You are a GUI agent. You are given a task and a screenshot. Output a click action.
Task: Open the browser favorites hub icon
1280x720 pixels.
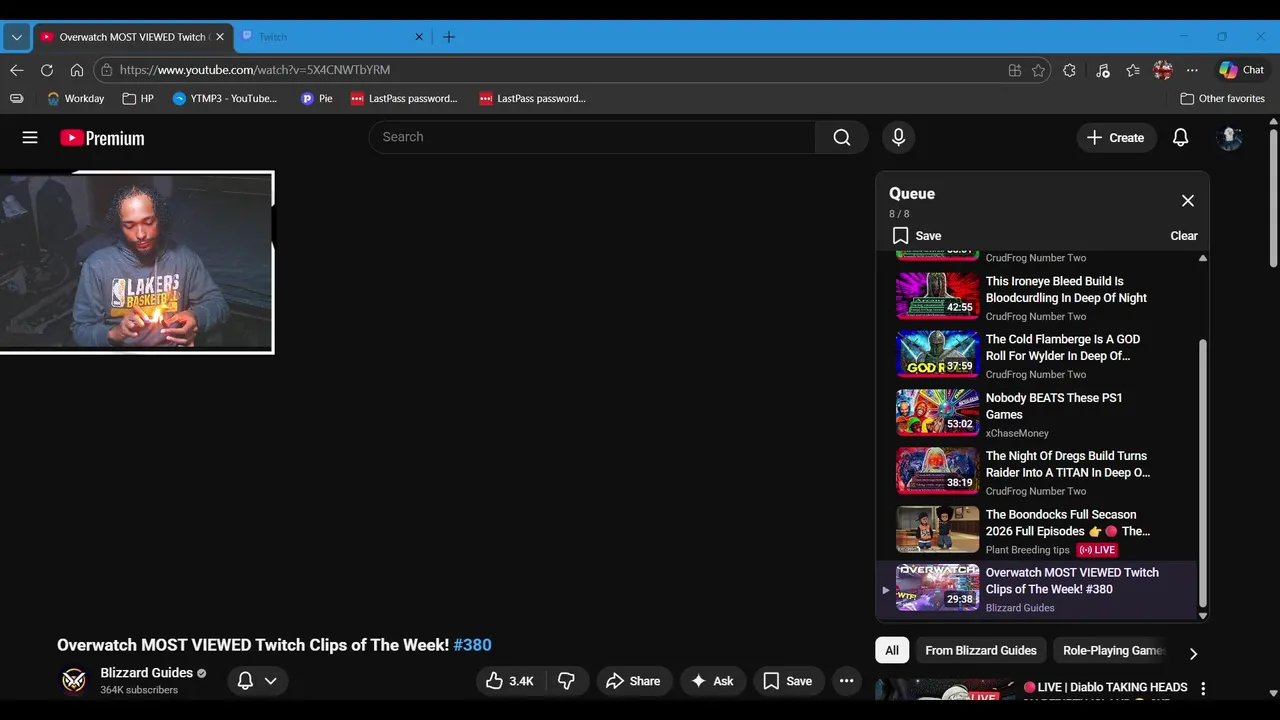click(1132, 70)
